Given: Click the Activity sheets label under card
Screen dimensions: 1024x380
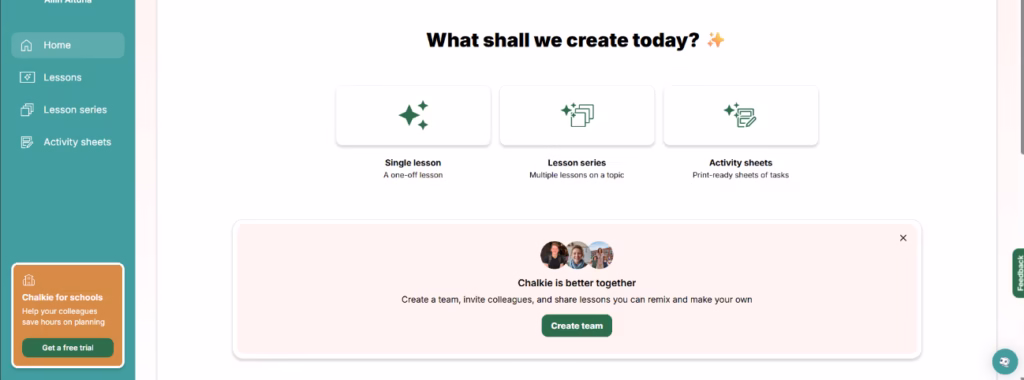Looking at the screenshot, I should click(x=741, y=163).
